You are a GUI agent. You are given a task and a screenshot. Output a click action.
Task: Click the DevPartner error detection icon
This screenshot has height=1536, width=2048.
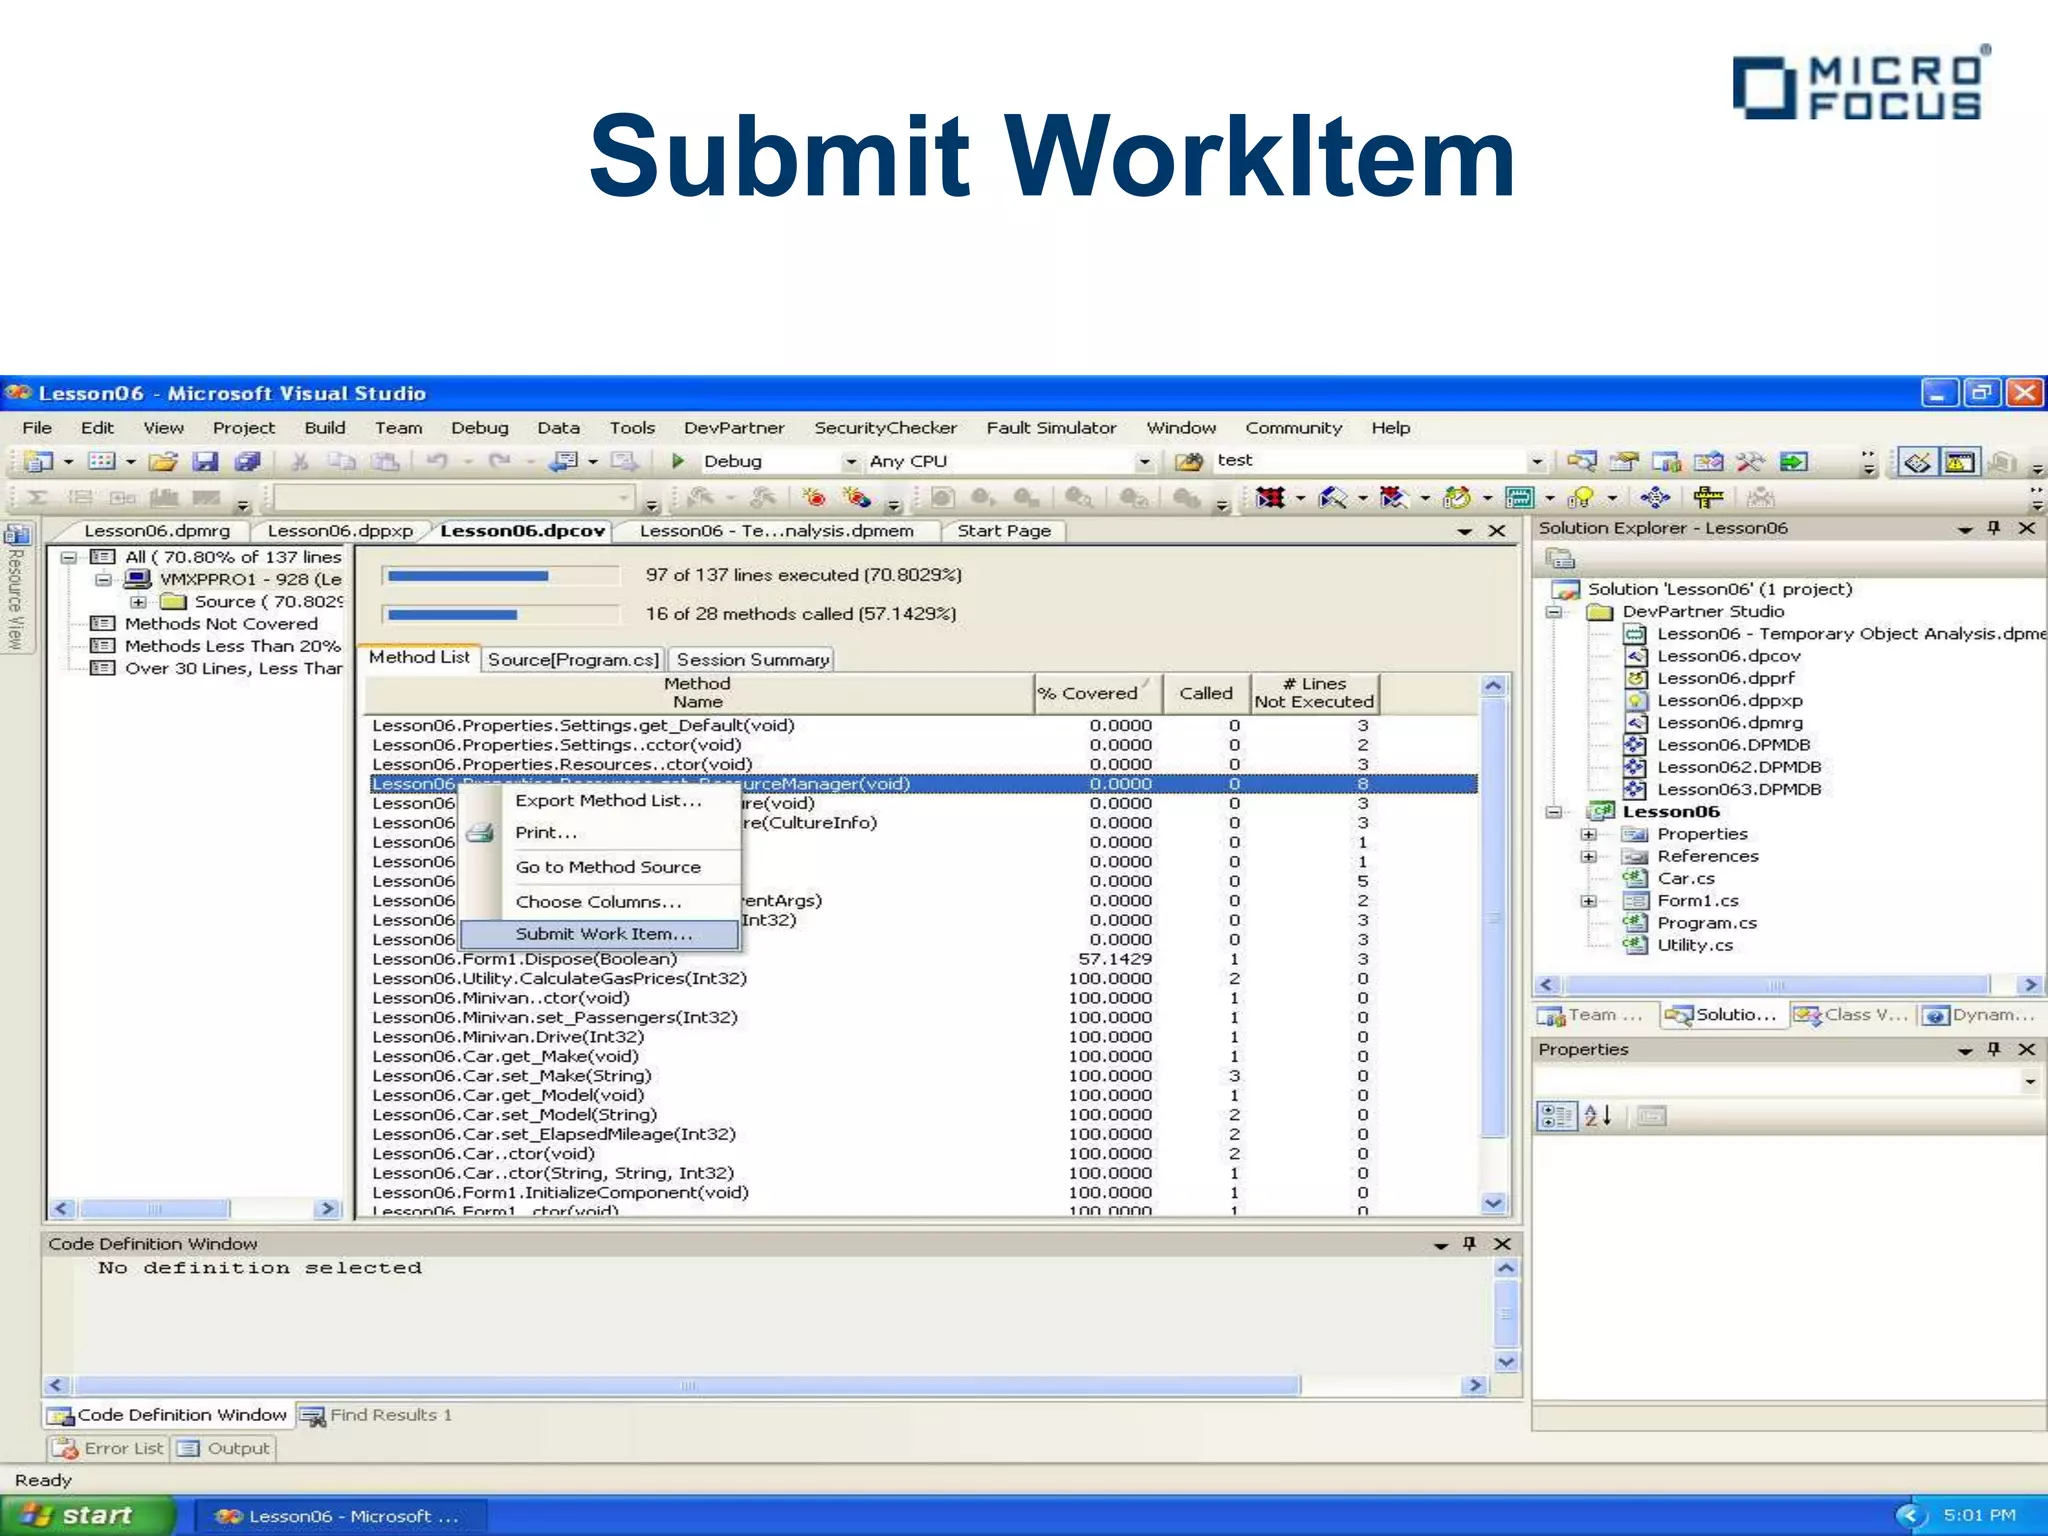pos(1270,497)
